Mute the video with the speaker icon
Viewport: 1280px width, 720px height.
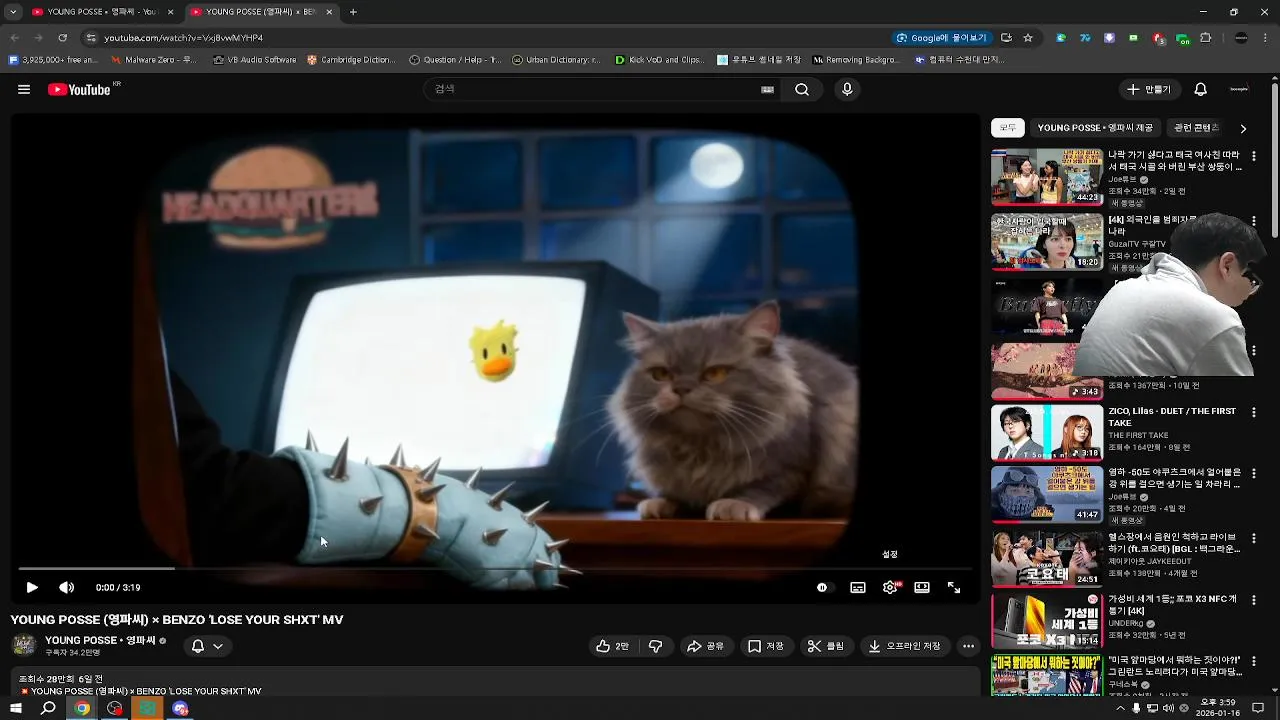(66, 588)
